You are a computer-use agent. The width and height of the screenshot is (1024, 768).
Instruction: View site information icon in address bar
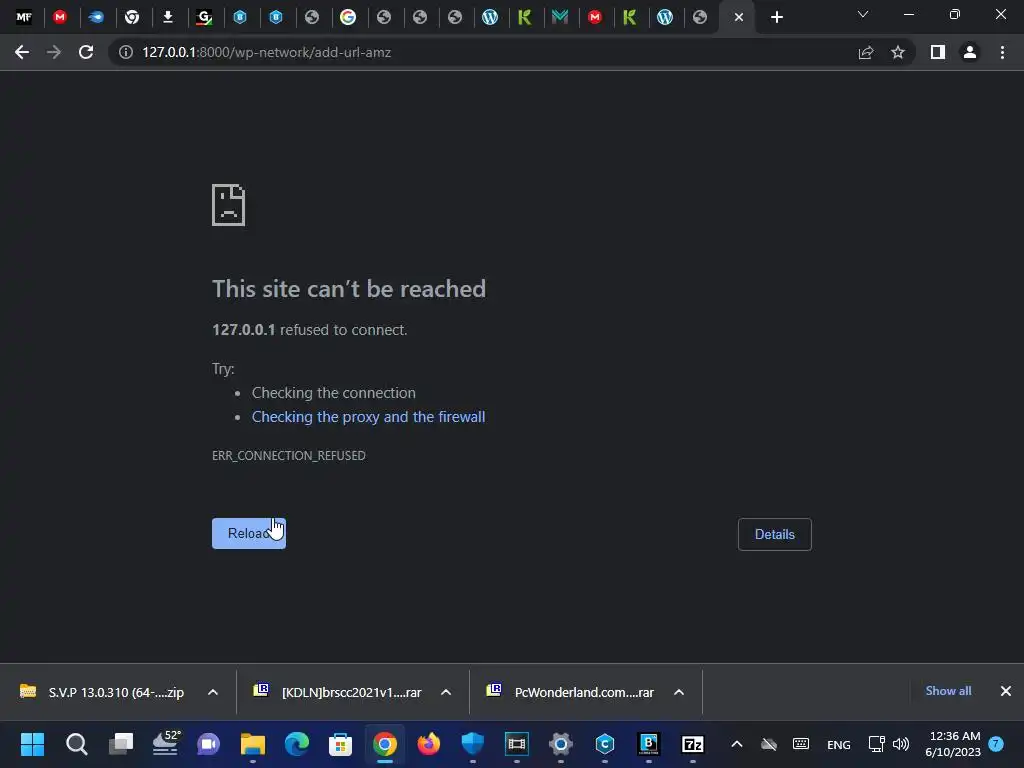click(x=125, y=52)
